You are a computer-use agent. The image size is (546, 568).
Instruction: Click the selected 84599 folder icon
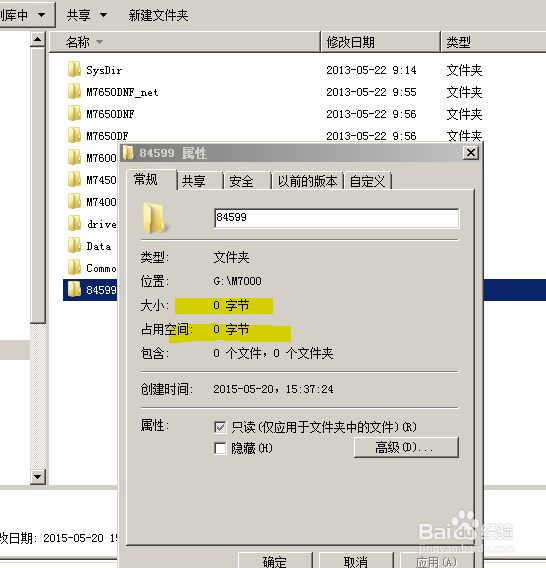coord(74,289)
